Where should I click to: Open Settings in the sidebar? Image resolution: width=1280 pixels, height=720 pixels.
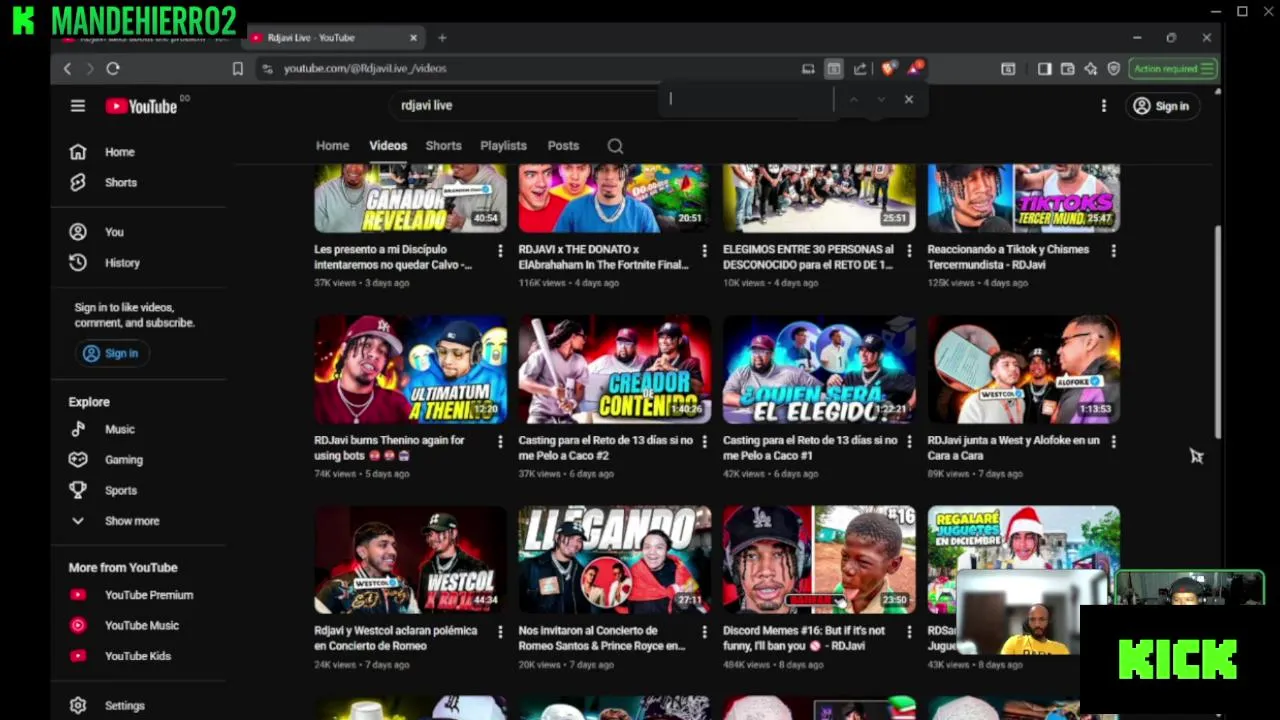pos(124,705)
